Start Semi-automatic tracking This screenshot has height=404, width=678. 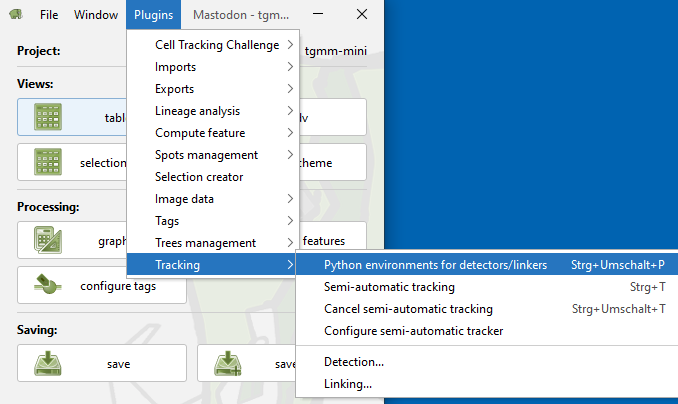[487, 287]
